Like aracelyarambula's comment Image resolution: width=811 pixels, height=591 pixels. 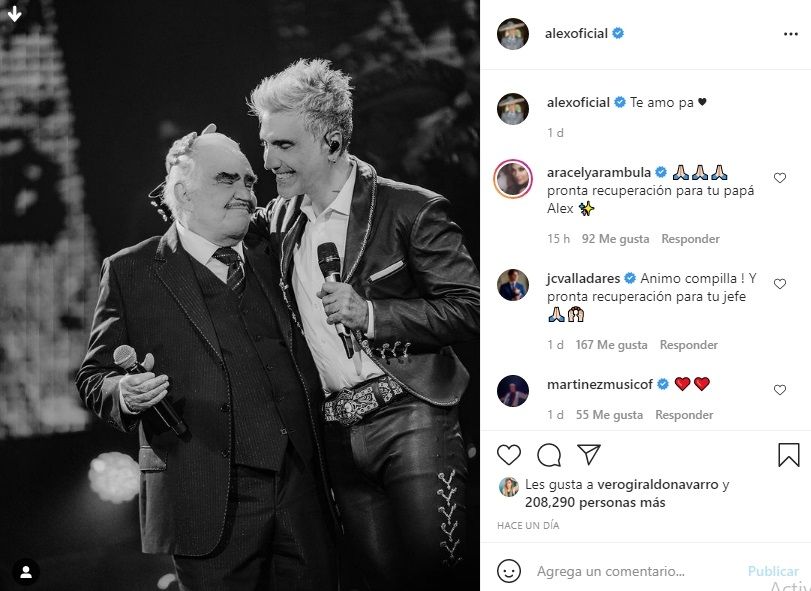[x=780, y=178]
